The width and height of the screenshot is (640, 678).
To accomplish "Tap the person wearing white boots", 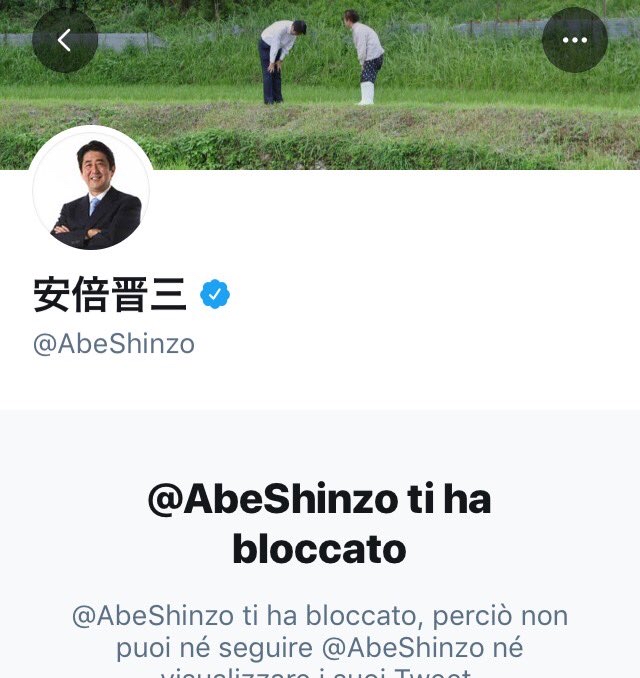I will click(x=365, y=58).
